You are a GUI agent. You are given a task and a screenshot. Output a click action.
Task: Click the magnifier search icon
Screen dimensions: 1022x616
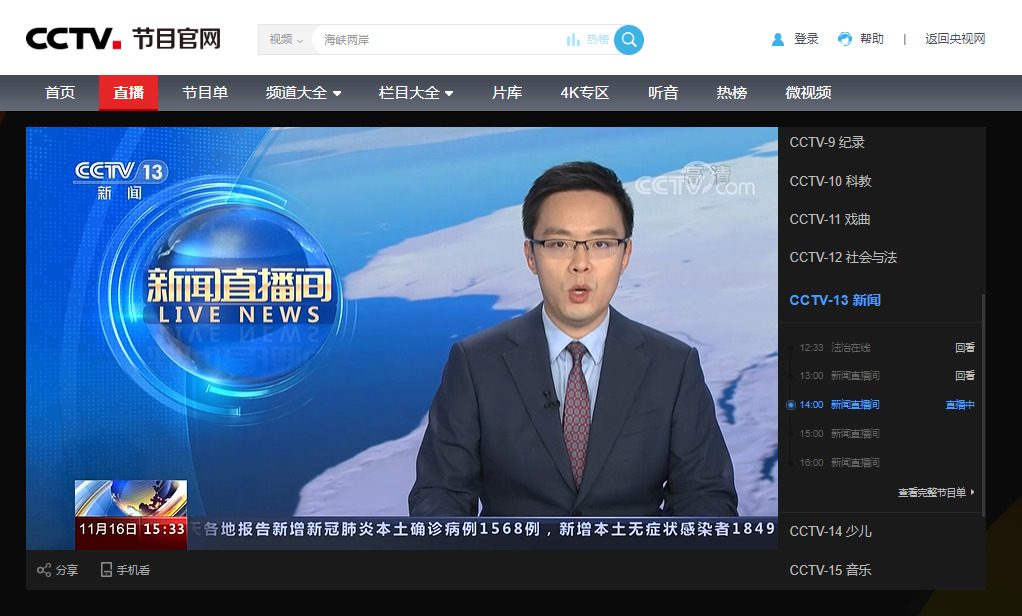pyautogui.click(x=628, y=40)
